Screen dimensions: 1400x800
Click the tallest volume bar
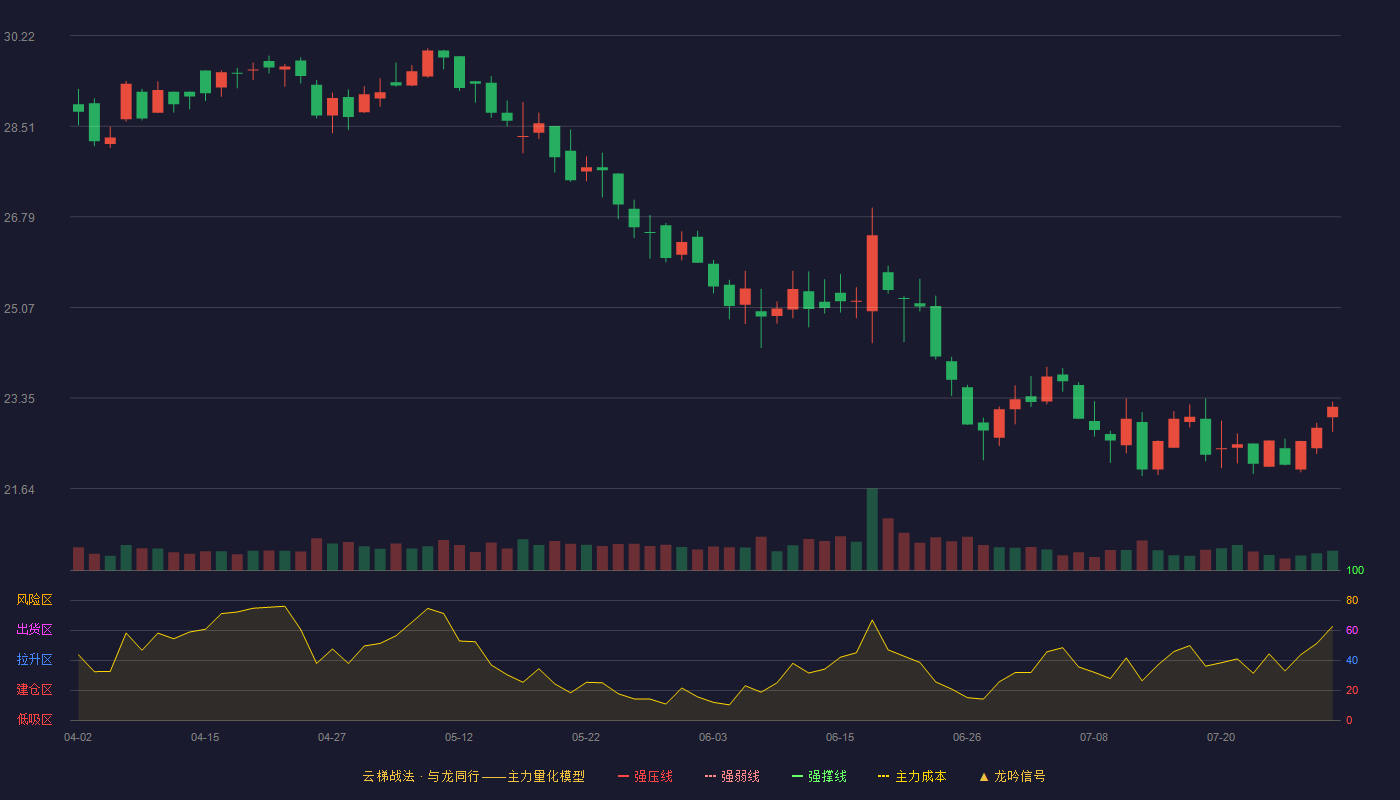[x=872, y=529]
